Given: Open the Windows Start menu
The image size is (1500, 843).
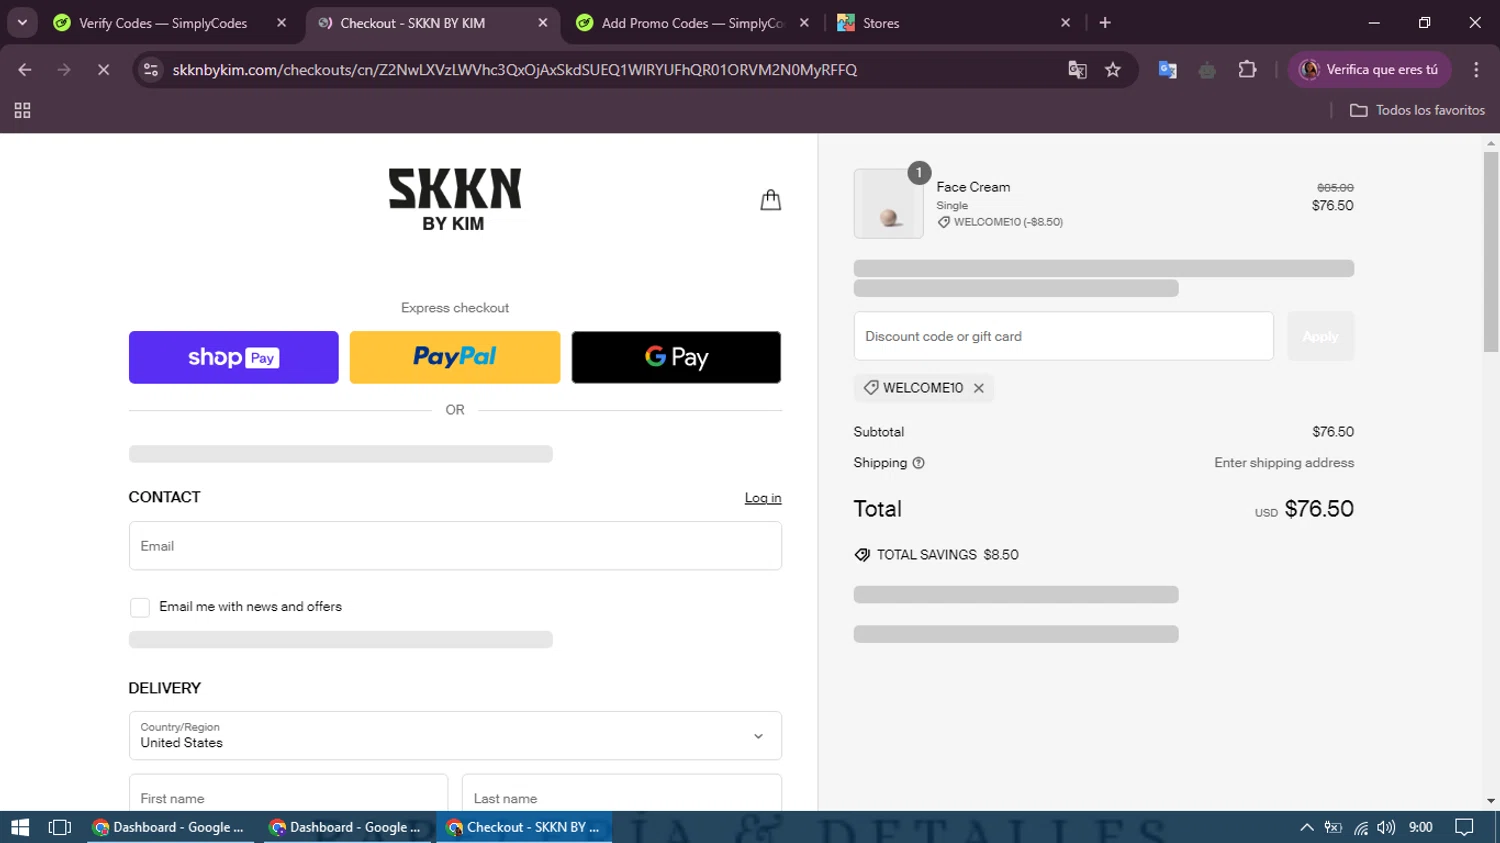Looking at the screenshot, I should (x=20, y=827).
